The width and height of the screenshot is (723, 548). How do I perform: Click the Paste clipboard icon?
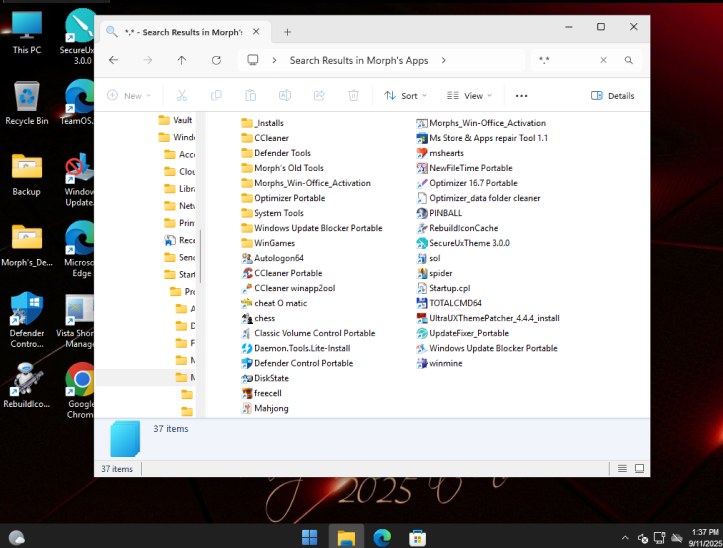[x=250, y=95]
